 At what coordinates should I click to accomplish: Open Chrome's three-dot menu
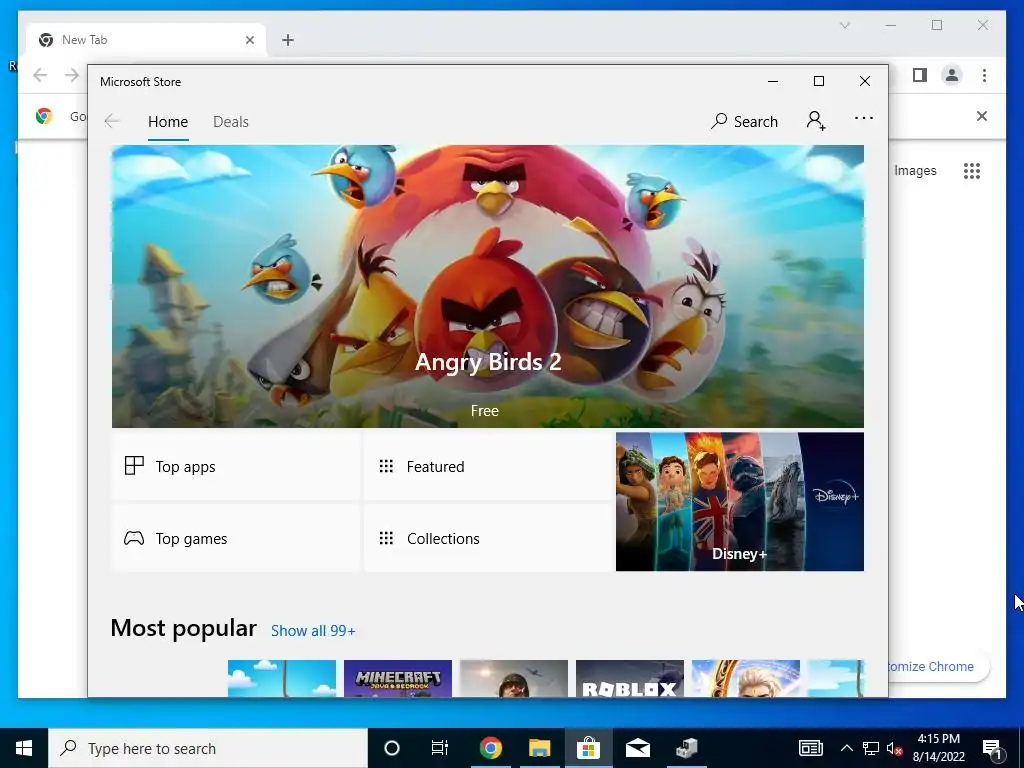tap(984, 75)
